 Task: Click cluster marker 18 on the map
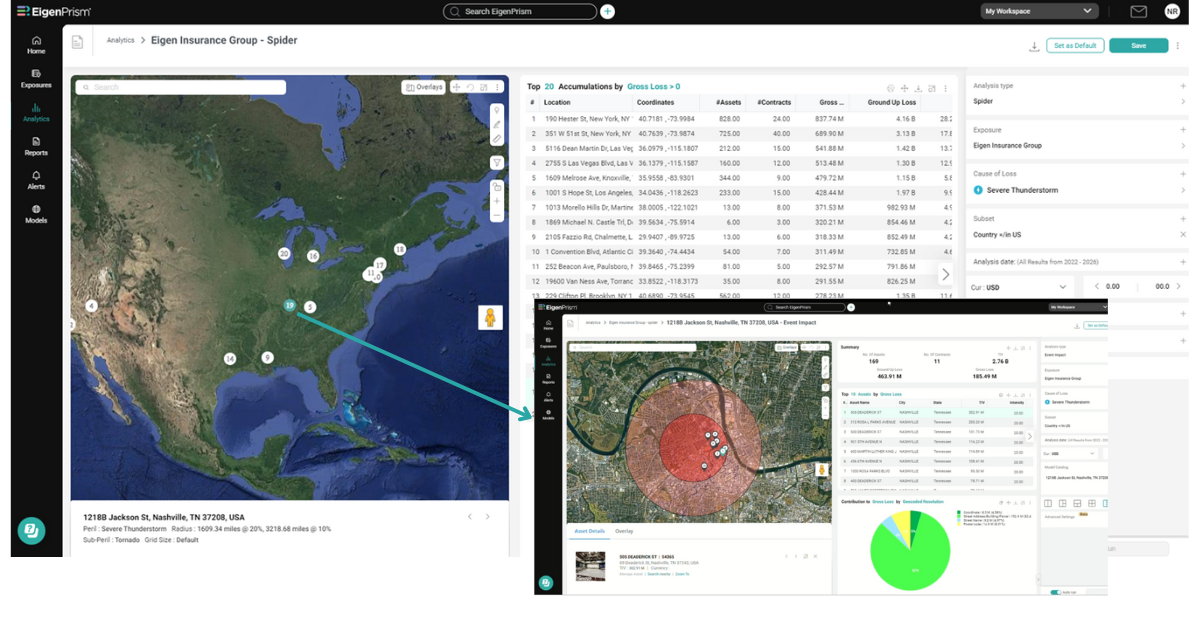tap(400, 249)
